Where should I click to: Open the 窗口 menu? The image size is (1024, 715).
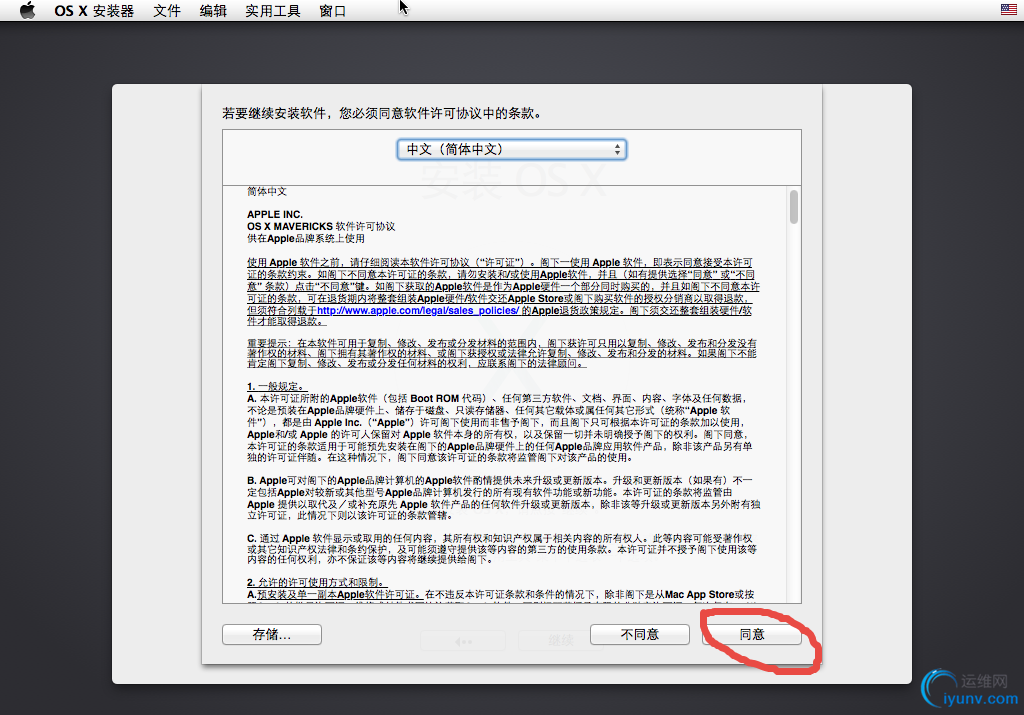[332, 11]
